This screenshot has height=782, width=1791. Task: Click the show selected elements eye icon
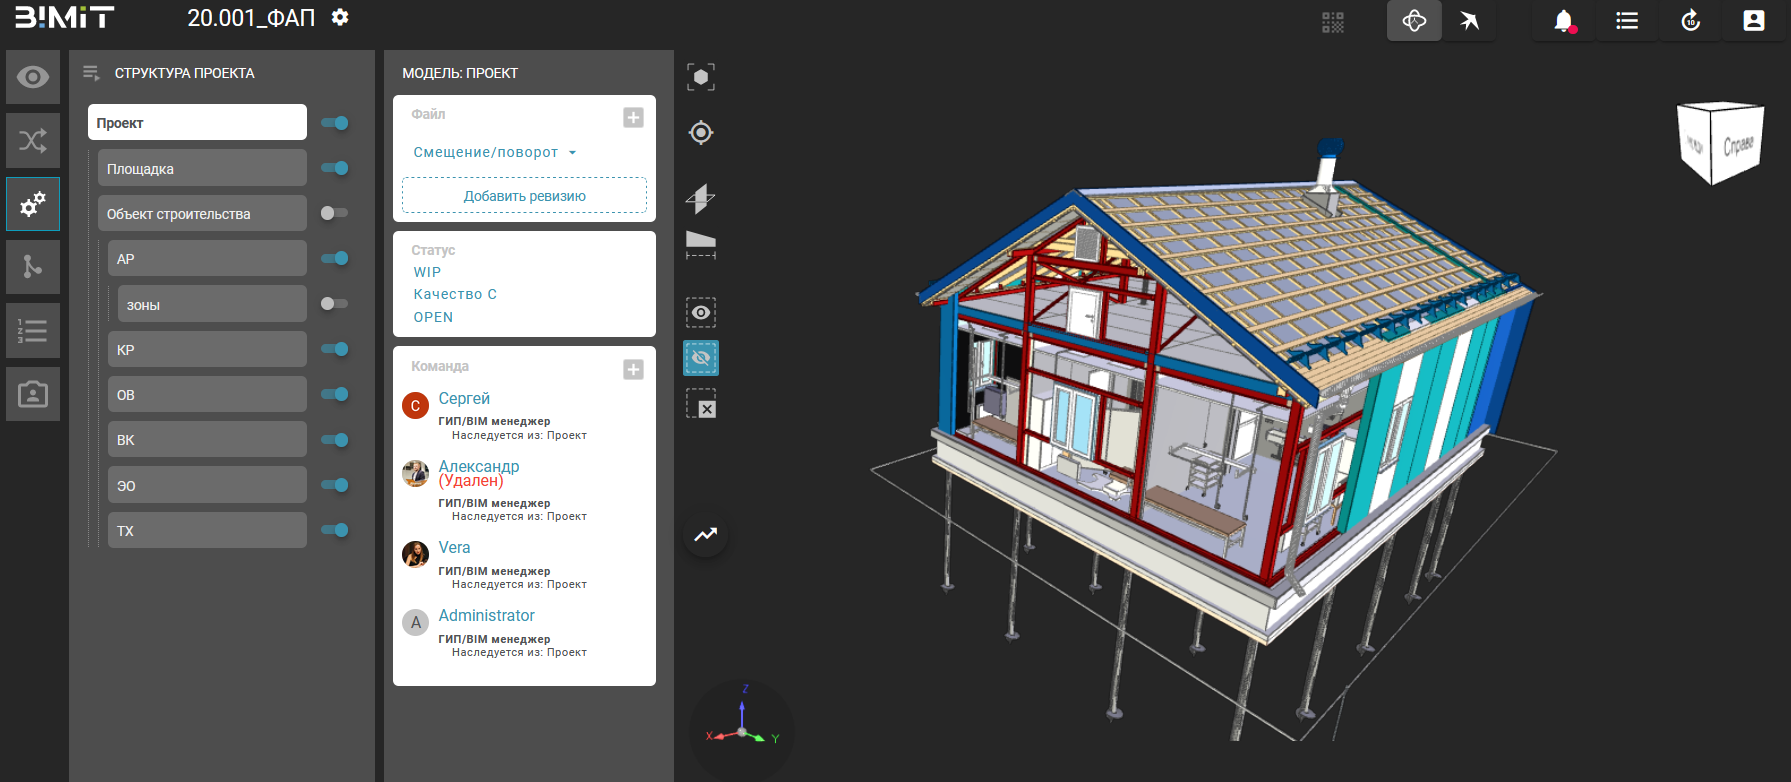[701, 313]
